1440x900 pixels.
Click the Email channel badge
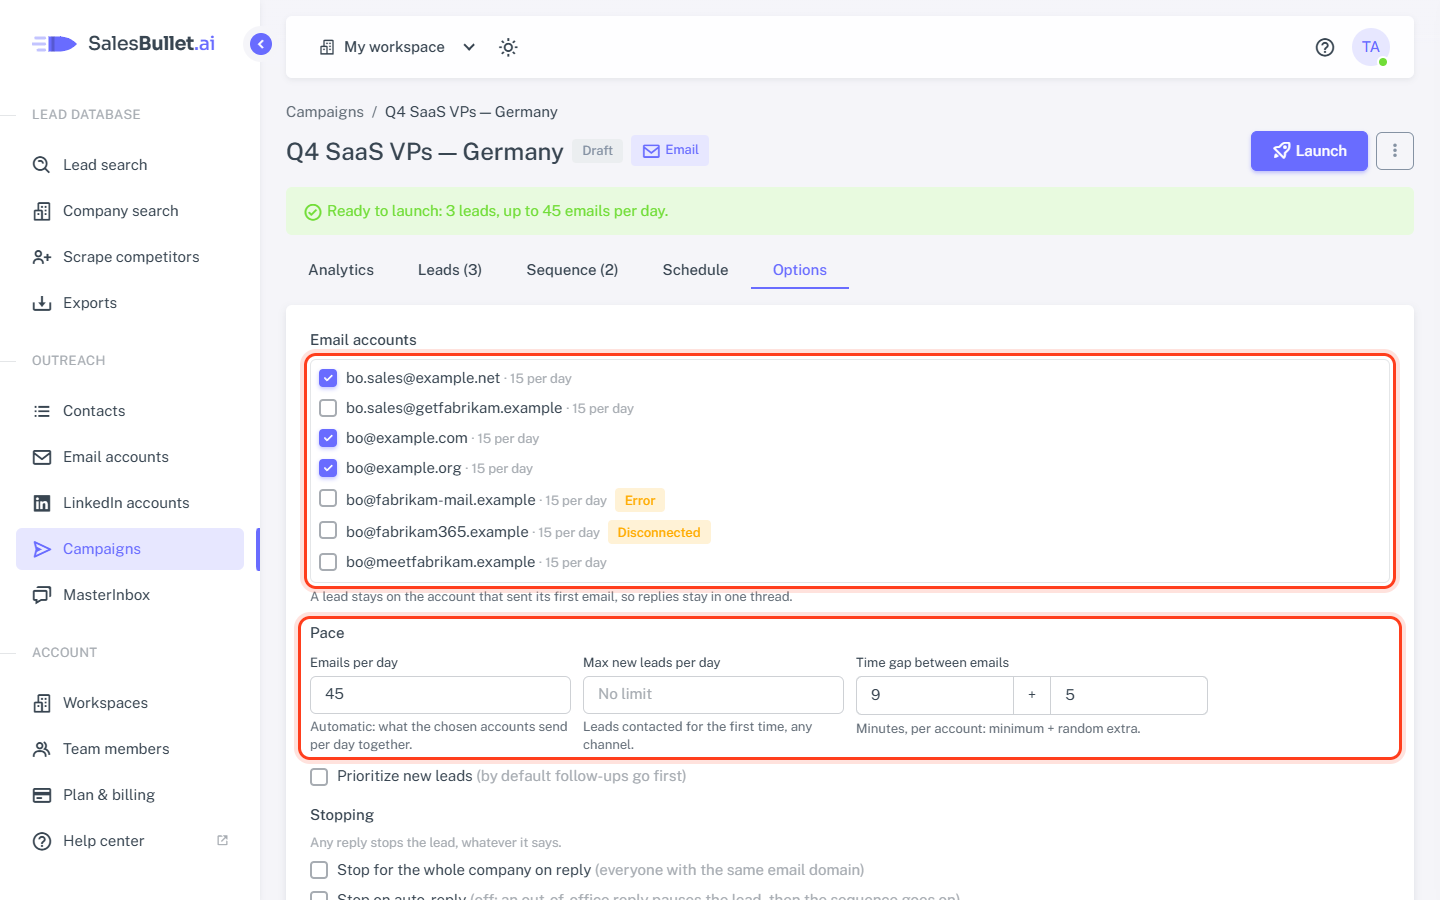[x=670, y=150]
